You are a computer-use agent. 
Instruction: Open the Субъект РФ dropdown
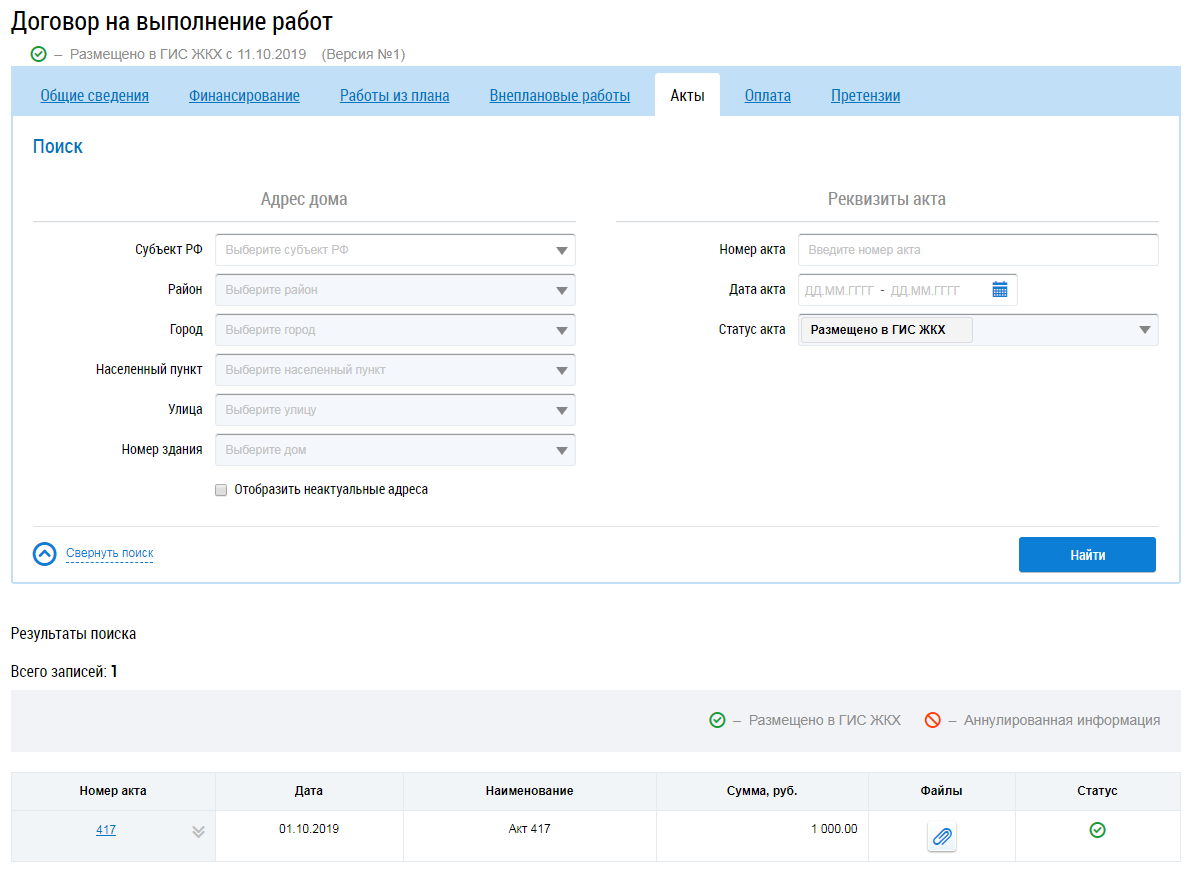coord(395,250)
